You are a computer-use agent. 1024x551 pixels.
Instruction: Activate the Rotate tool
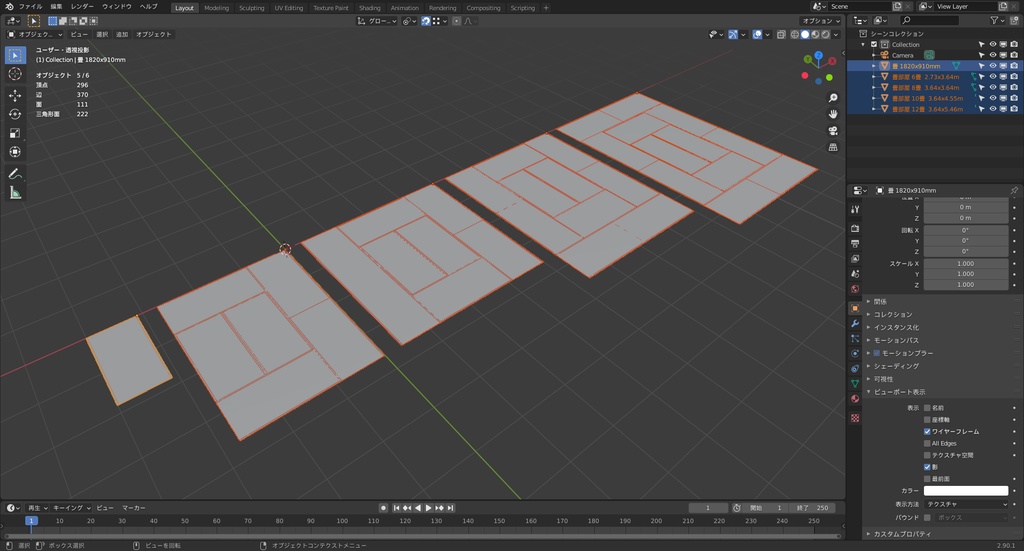15,114
